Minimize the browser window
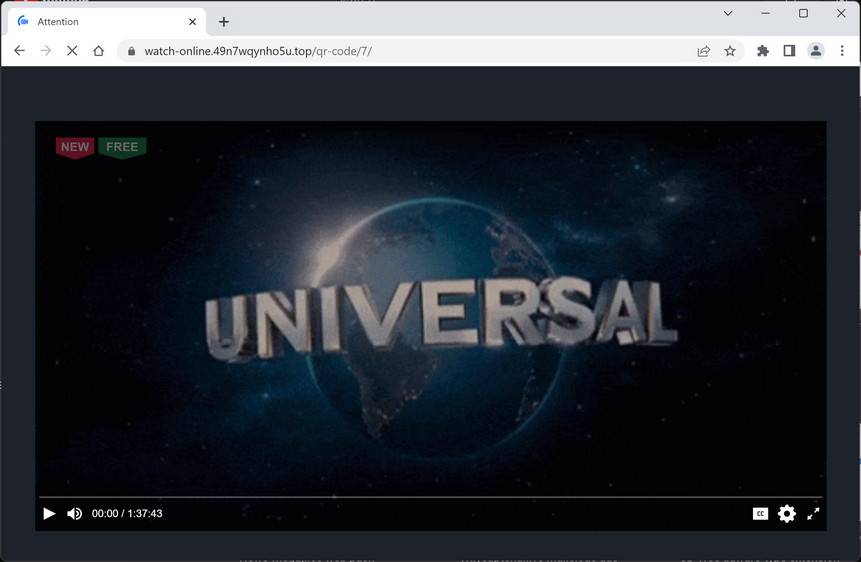Image resolution: width=861 pixels, height=562 pixels. [765, 13]
